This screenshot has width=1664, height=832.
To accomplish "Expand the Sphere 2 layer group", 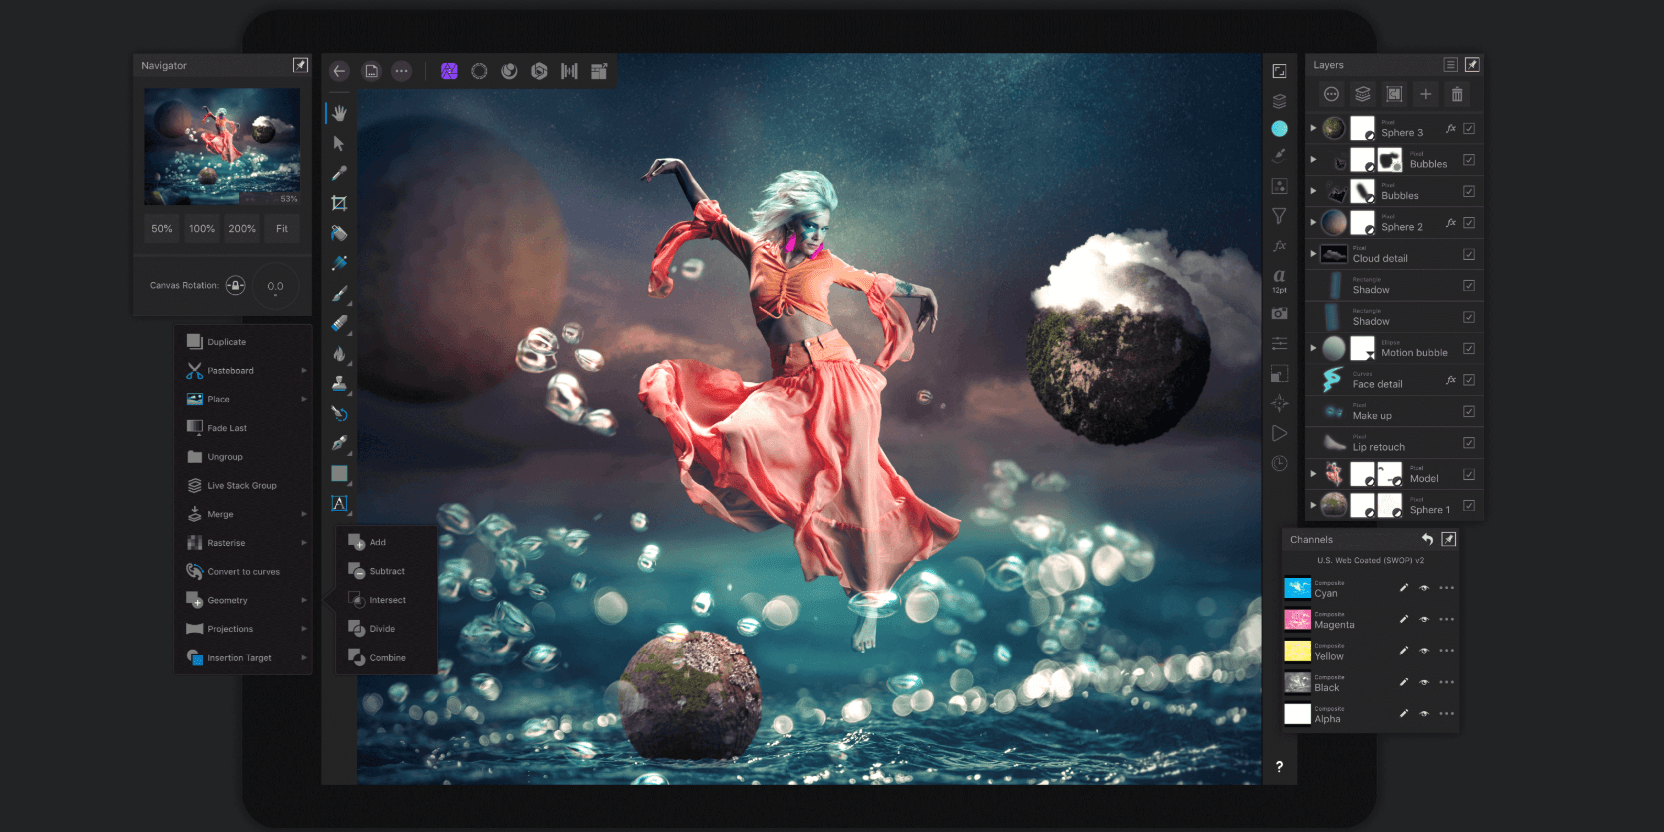I will [x=1313, y=222].
